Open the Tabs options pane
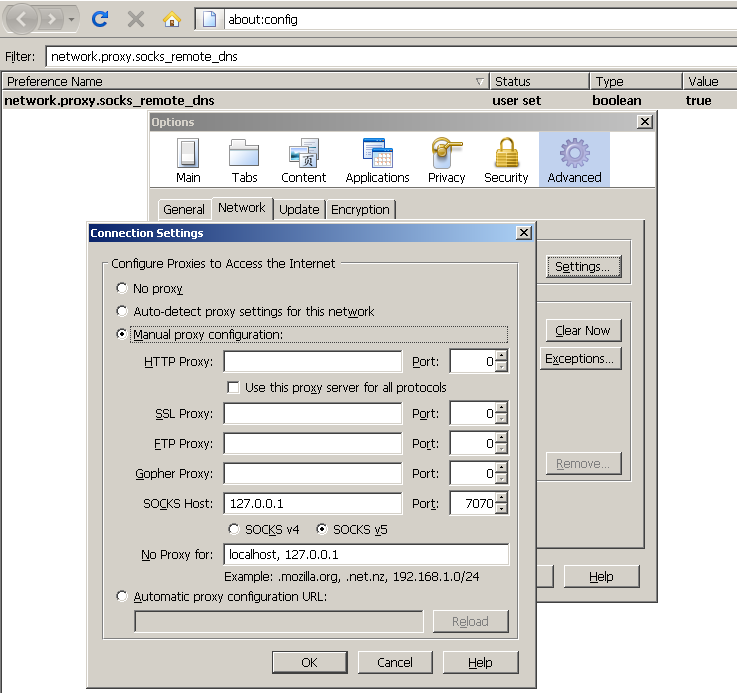This screenshot has height=693, width=737. (244, 160)
